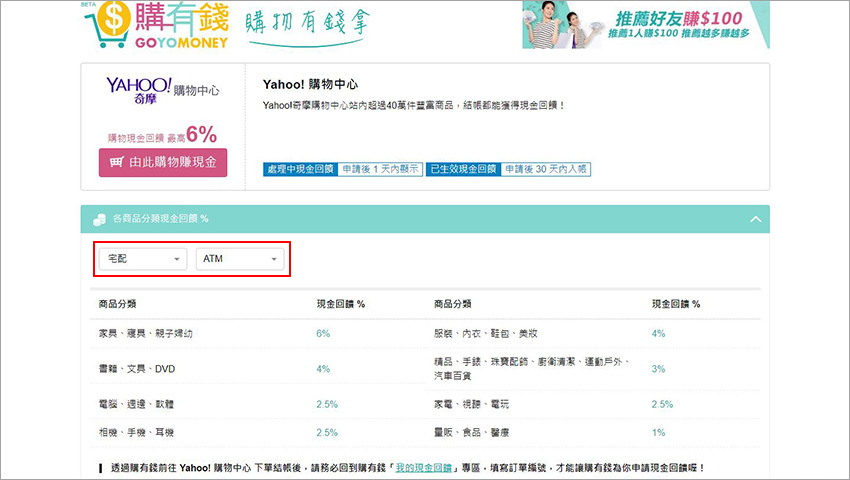
Task: Click the coins icon in the teal header
Action: click(99, 219)
